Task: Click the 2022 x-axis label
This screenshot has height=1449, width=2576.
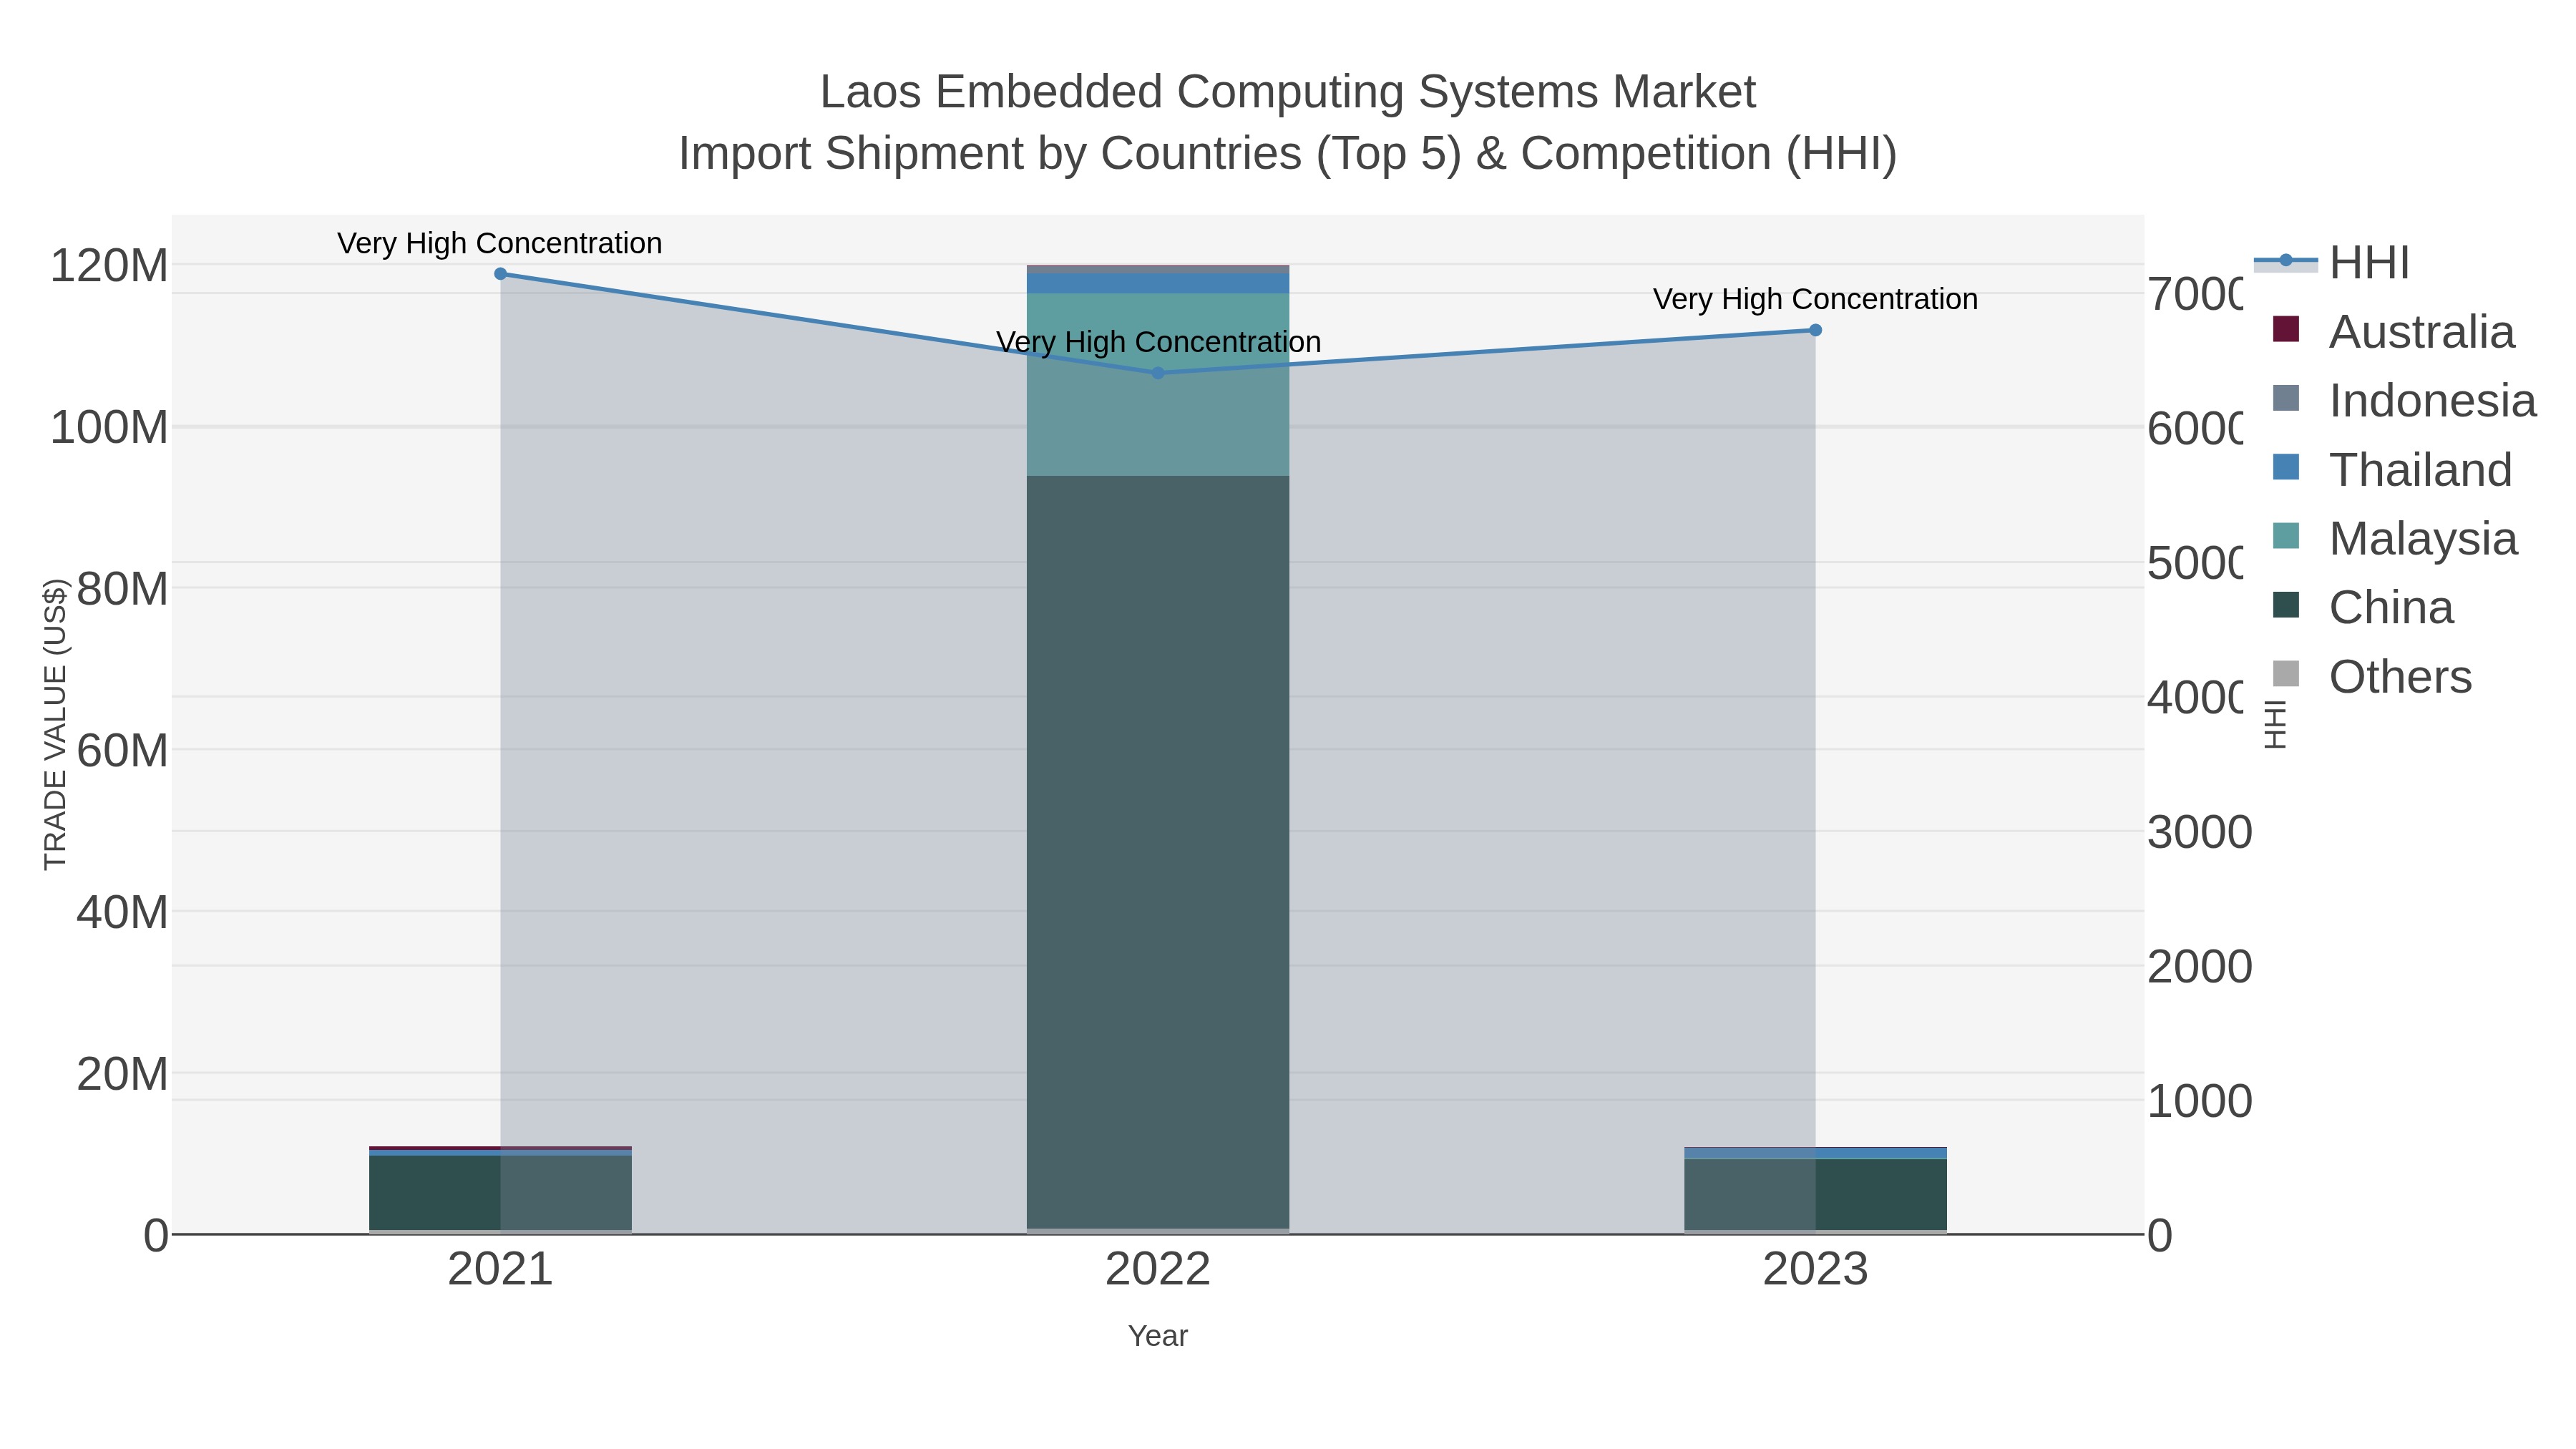Action: click(1158, 1270)
